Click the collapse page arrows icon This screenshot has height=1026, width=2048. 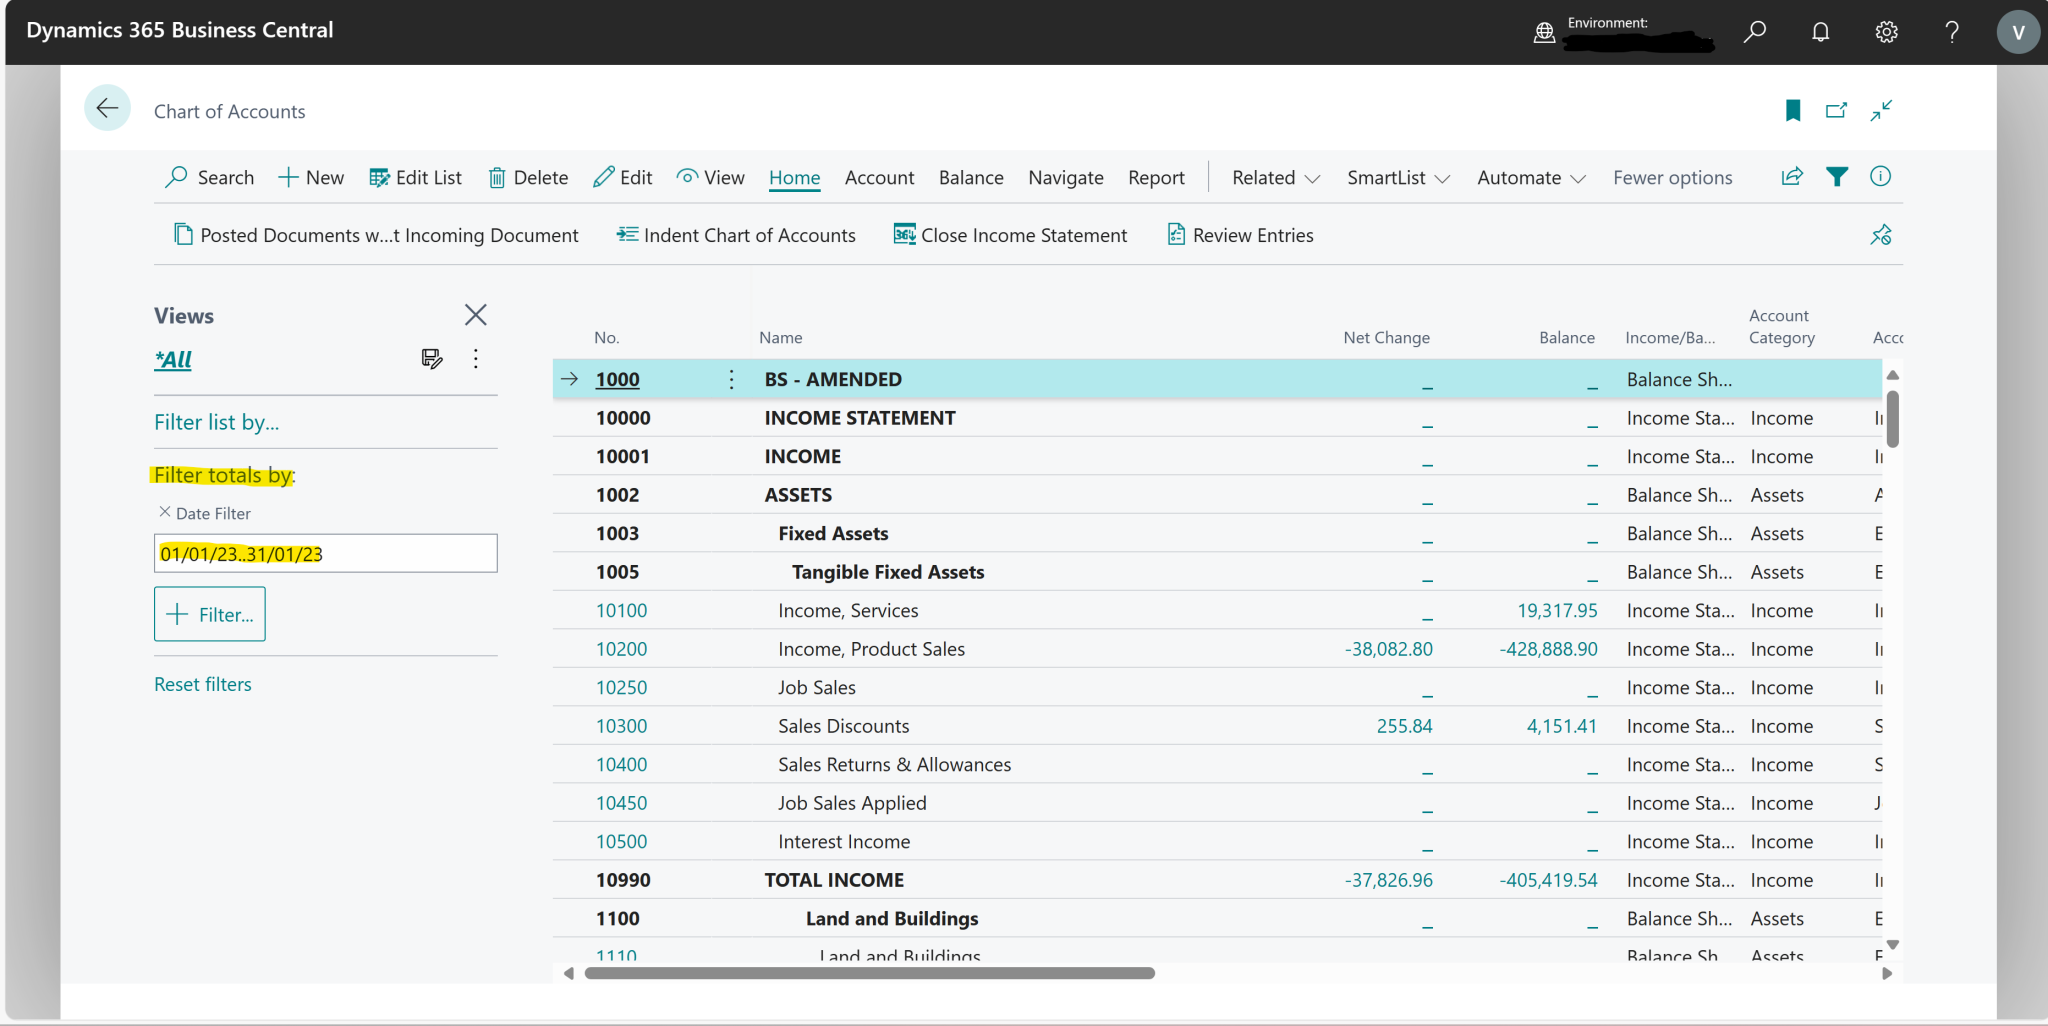coord(1881,110)
